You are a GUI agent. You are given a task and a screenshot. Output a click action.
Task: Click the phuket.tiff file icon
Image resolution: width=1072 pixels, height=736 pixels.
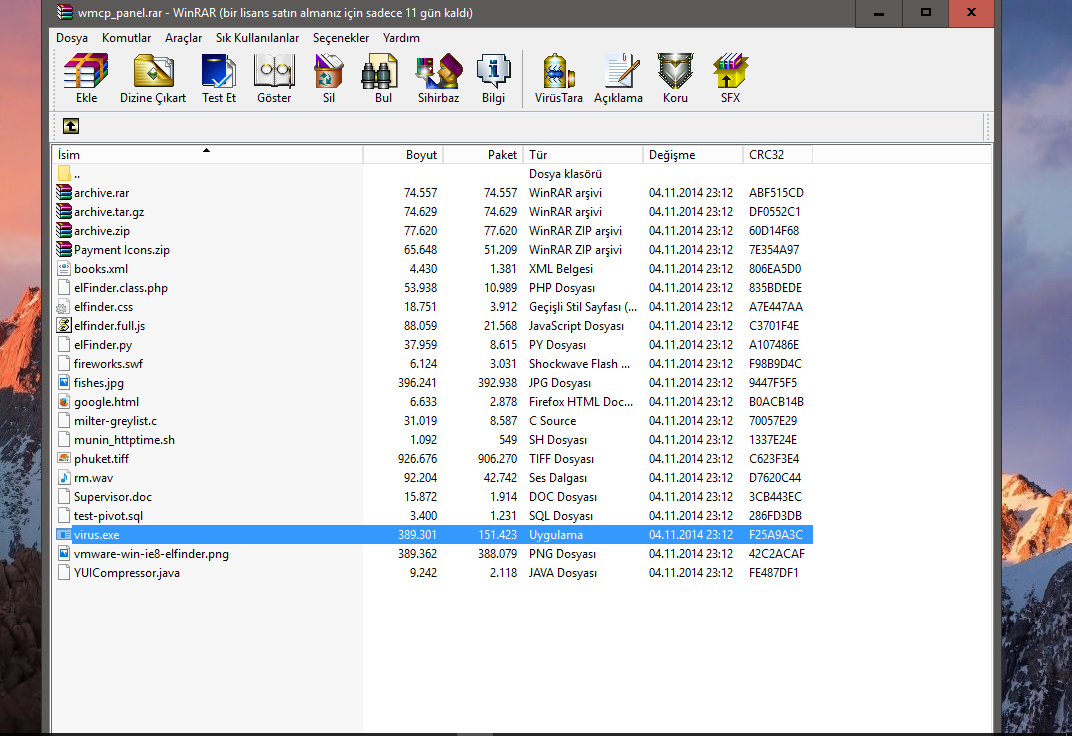pyautogui.click(x=64, y=459)
